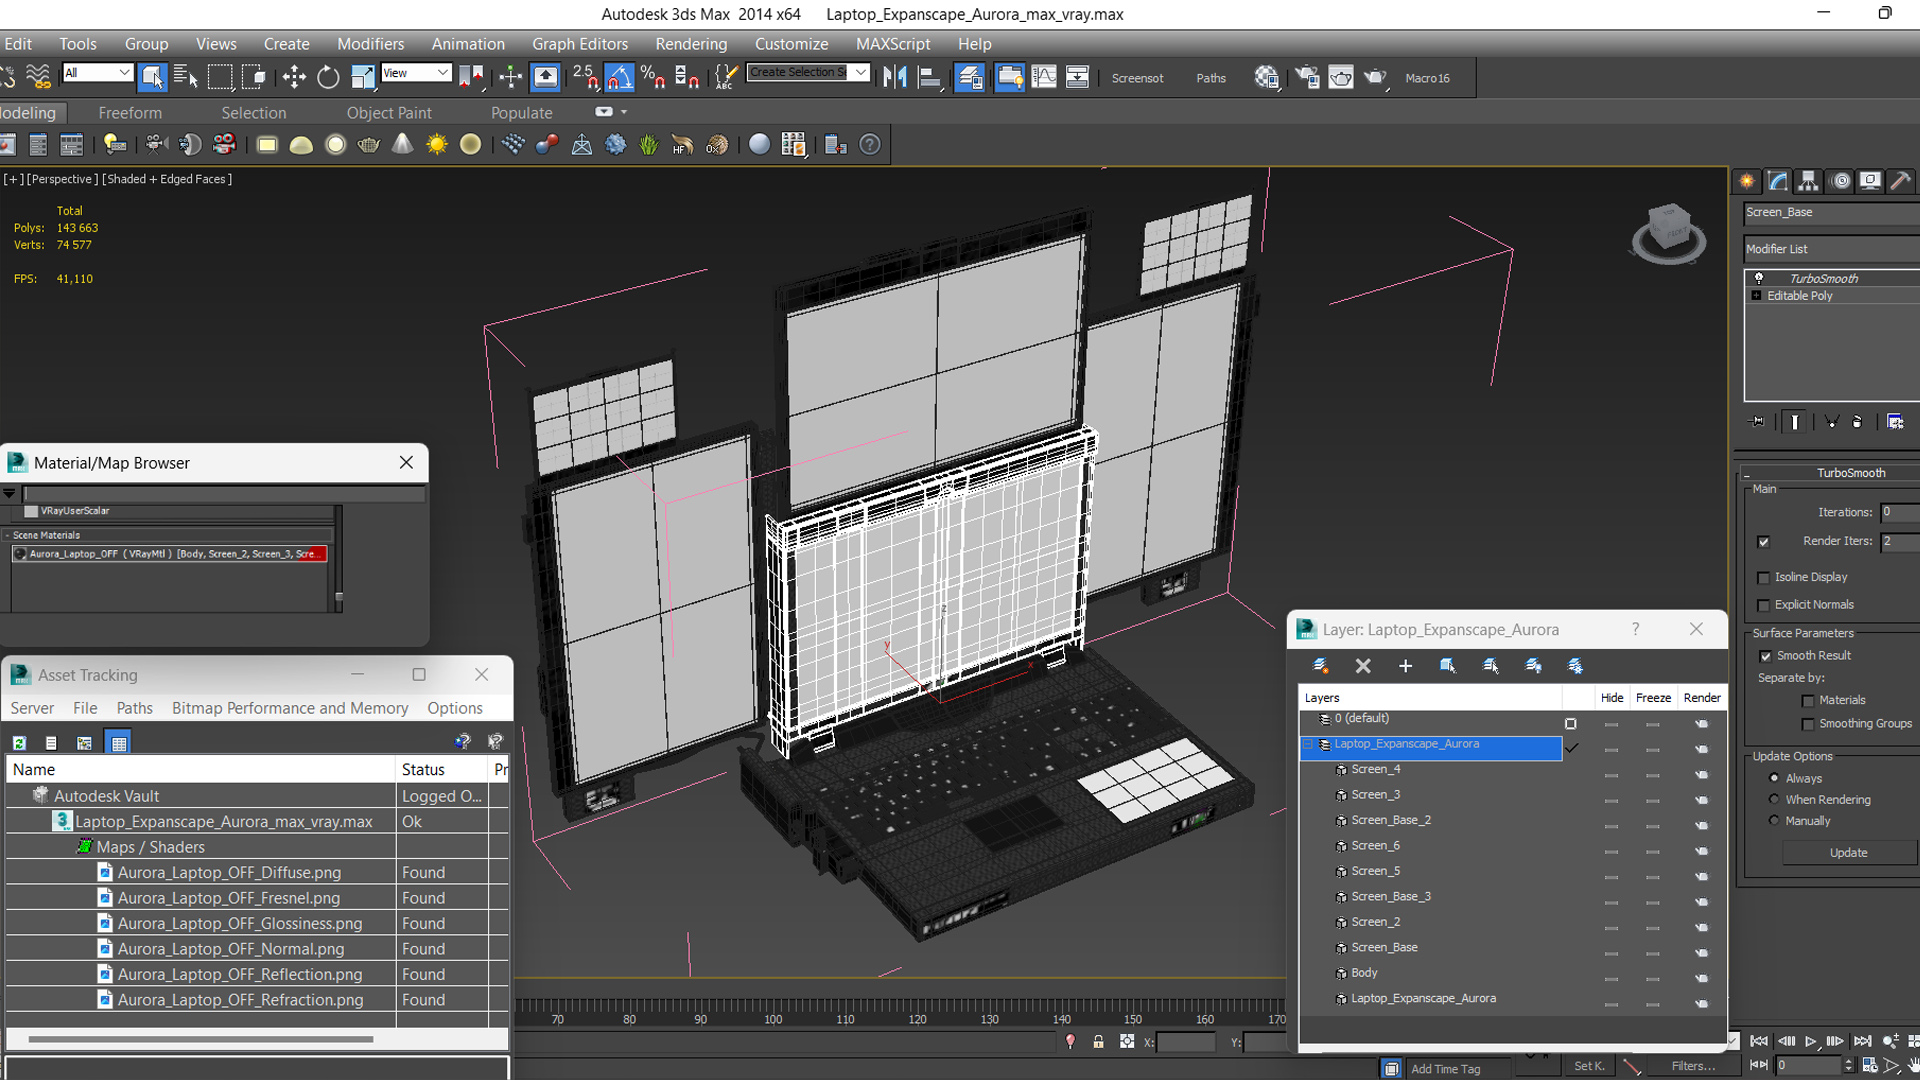Screen dimensions: 1920x1080
Task: Switch to Object Paint ribbon tab
Action: [x=389, y=113]
